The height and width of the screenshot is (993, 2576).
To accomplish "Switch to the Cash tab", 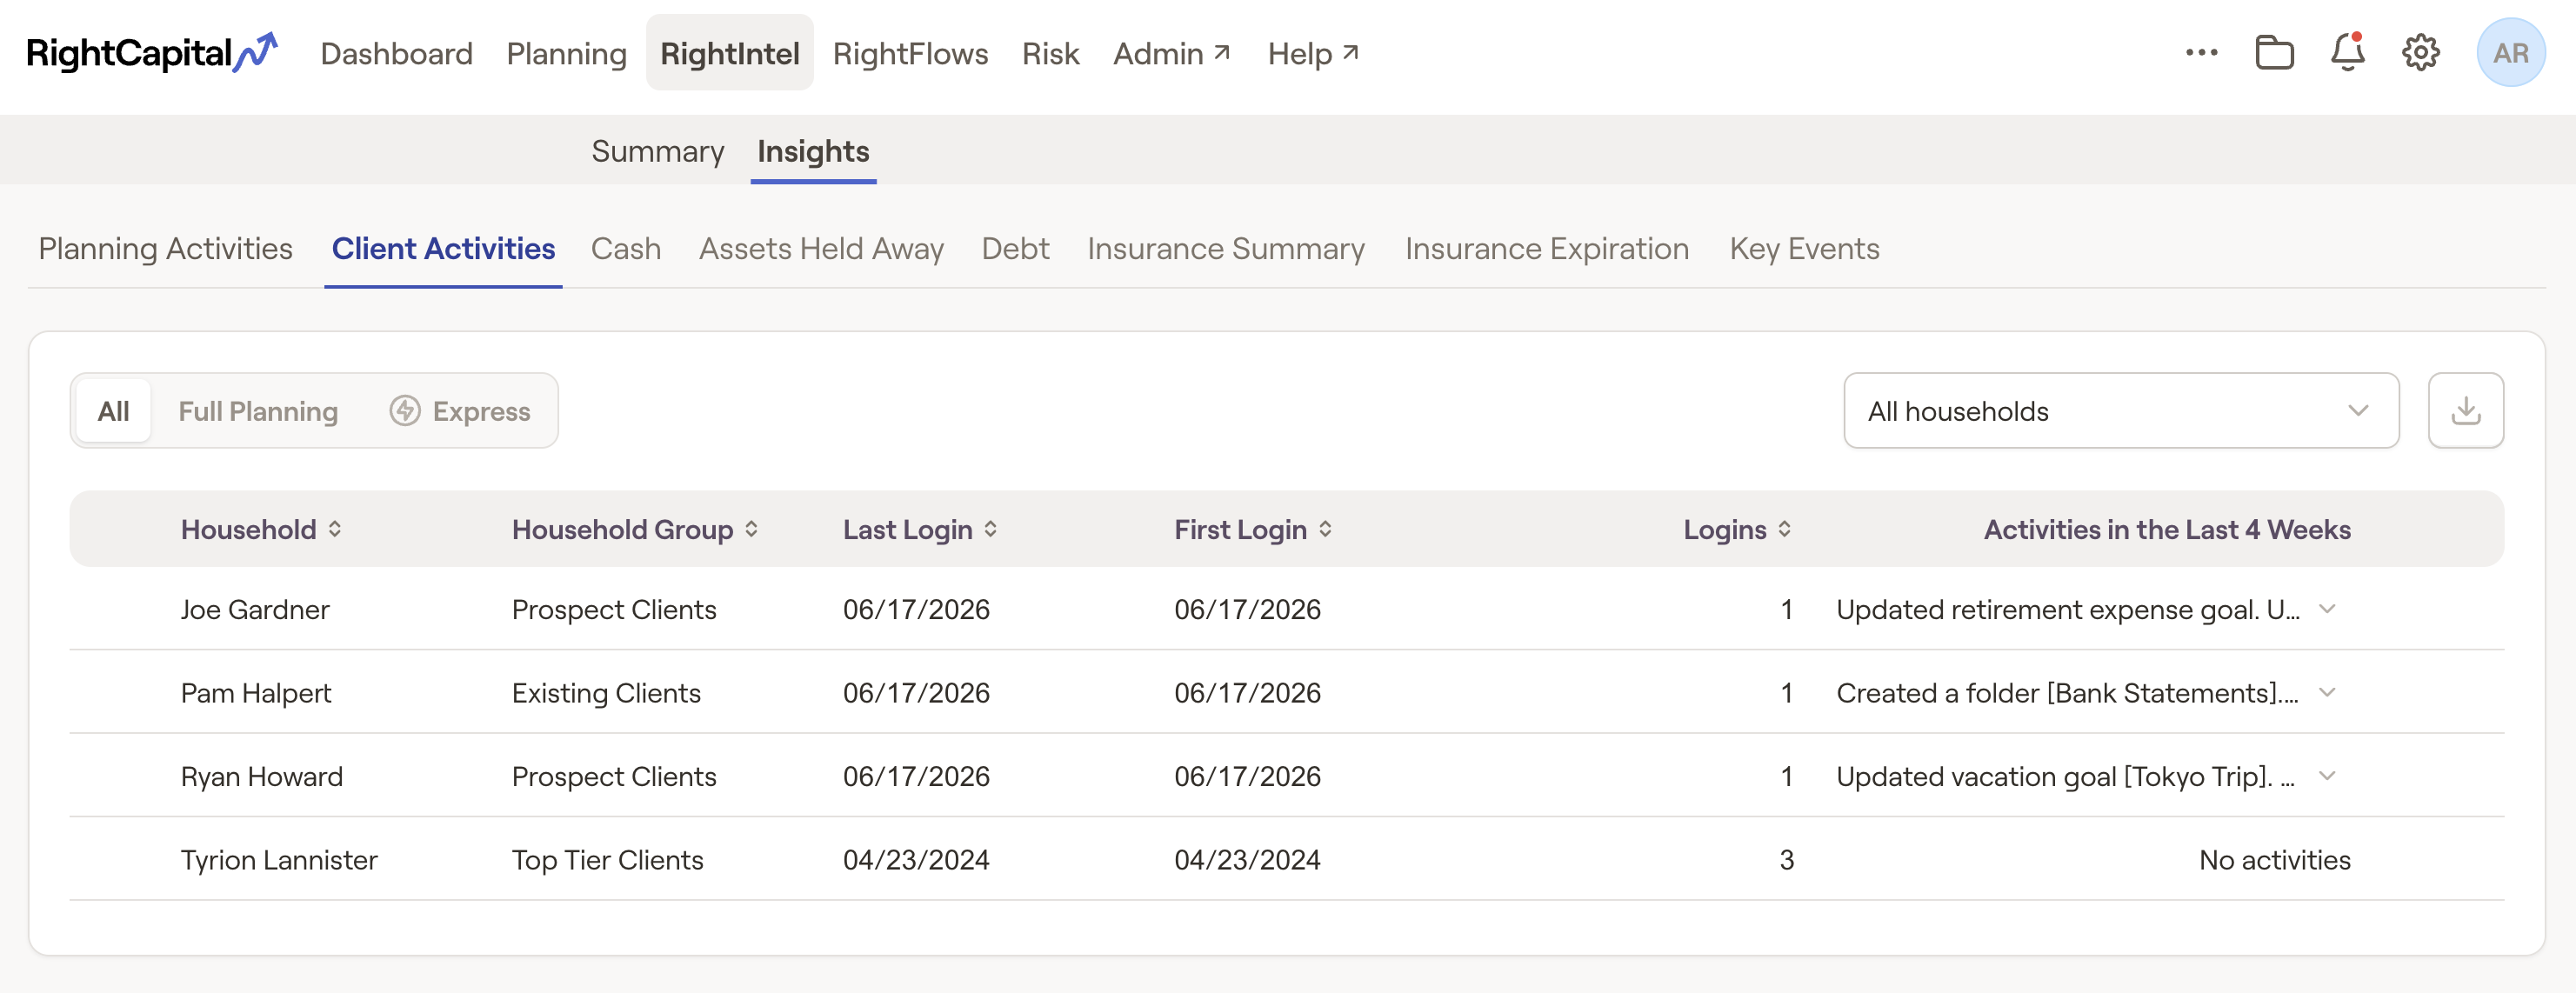I will point(625,248).
